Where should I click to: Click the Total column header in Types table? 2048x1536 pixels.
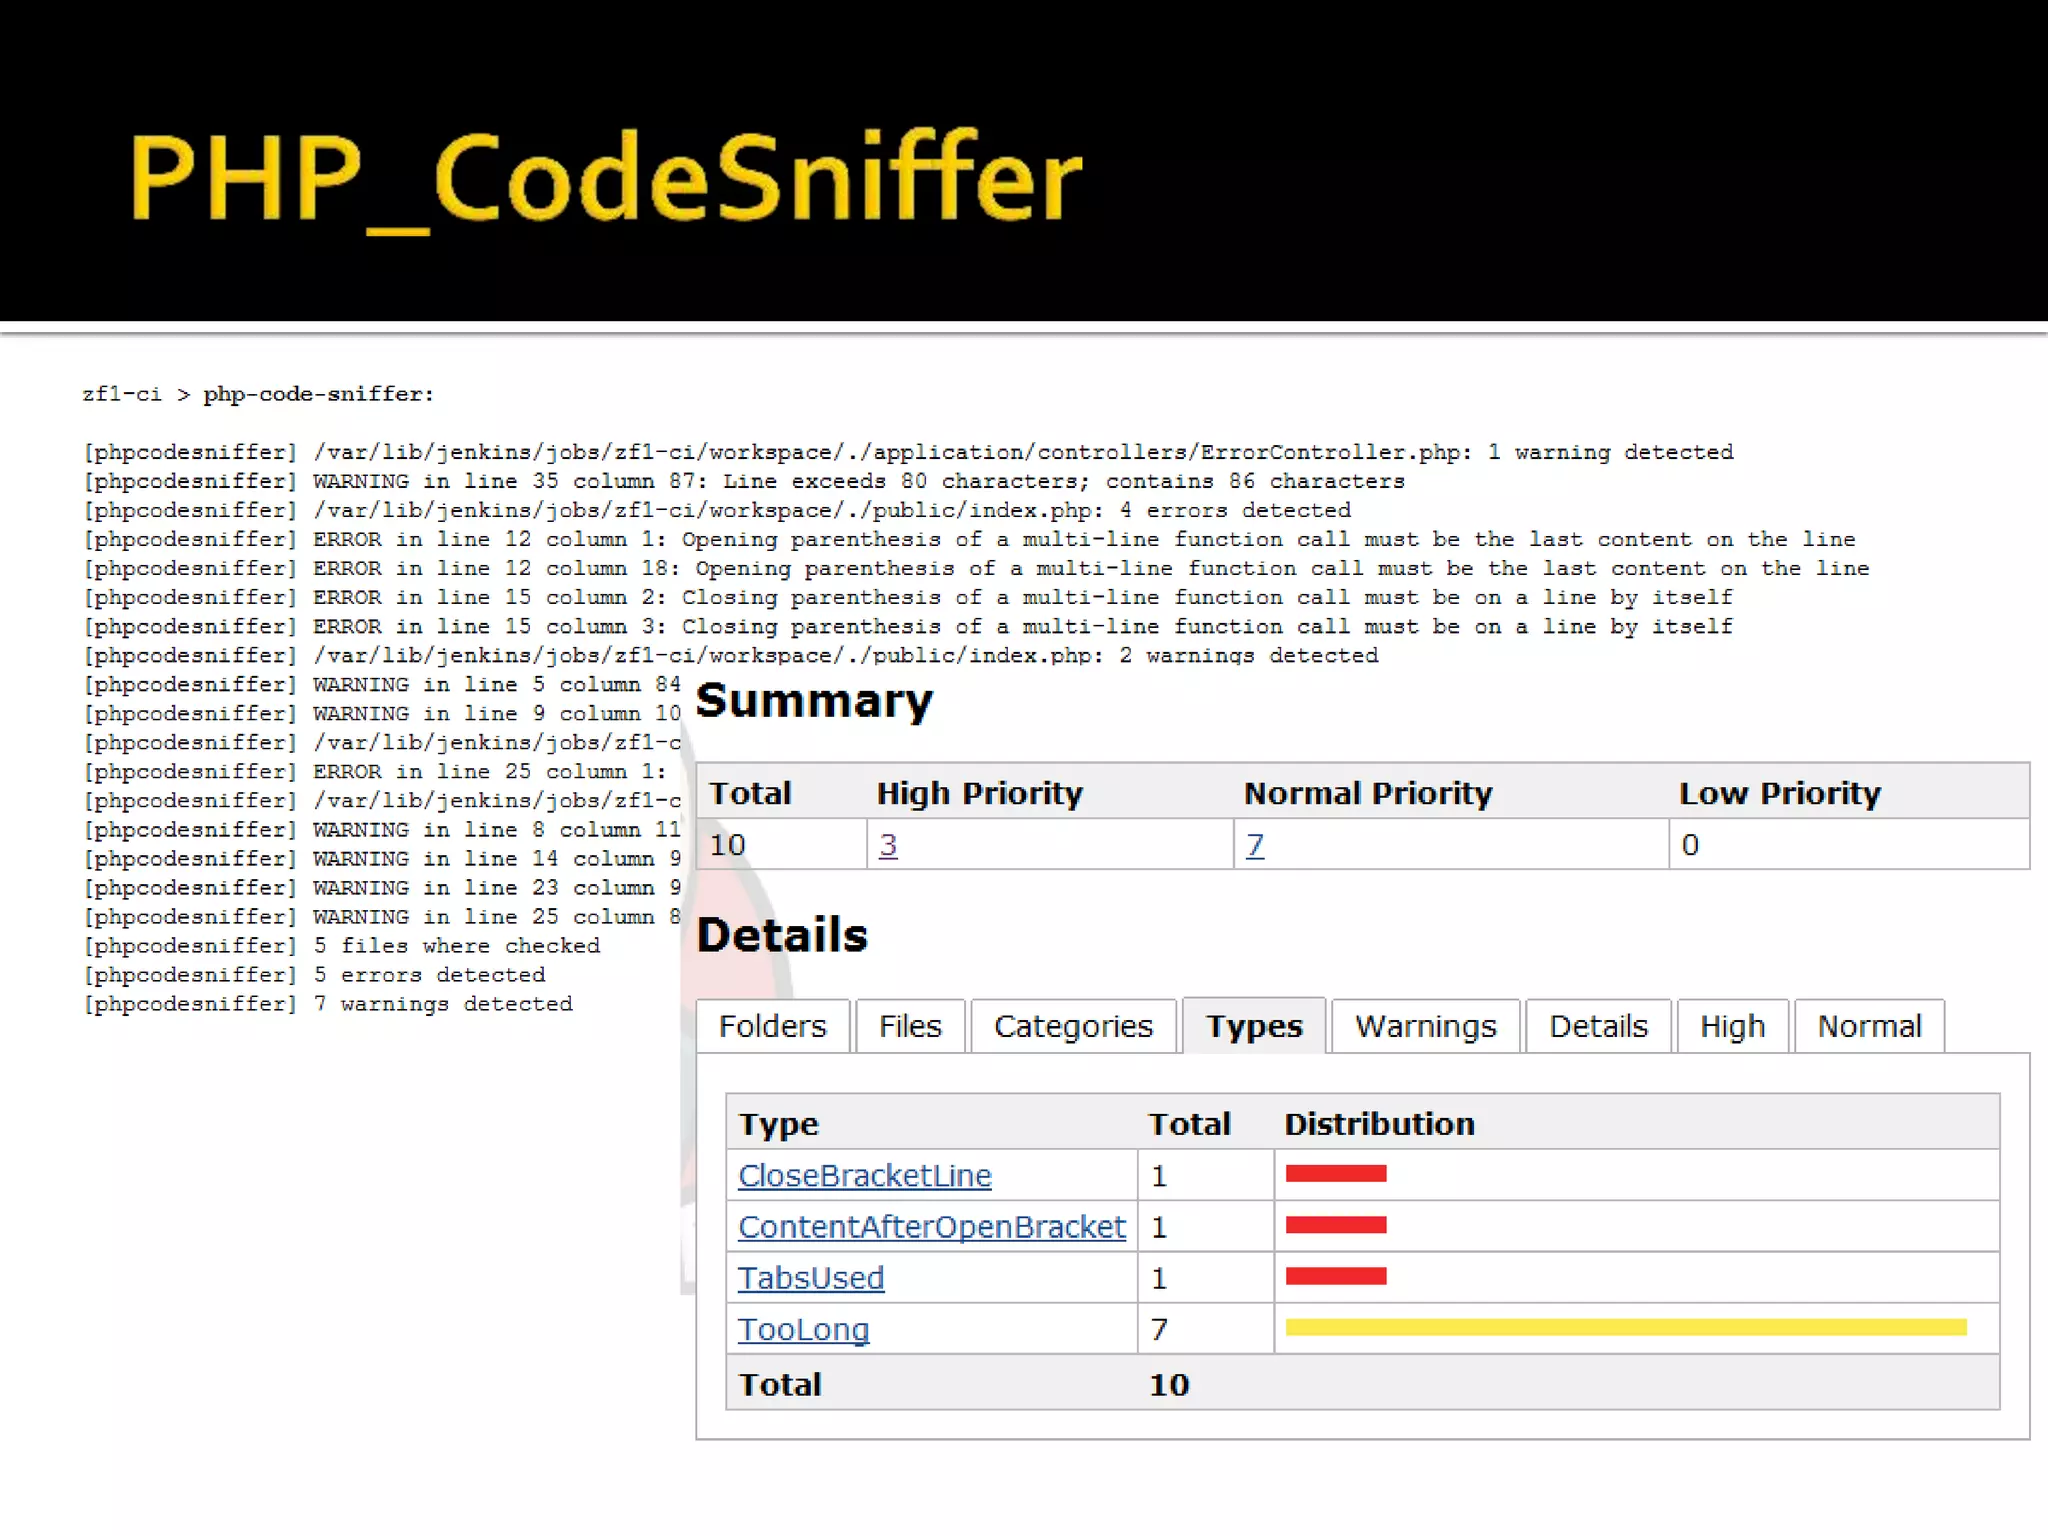click(1188, 1123)
